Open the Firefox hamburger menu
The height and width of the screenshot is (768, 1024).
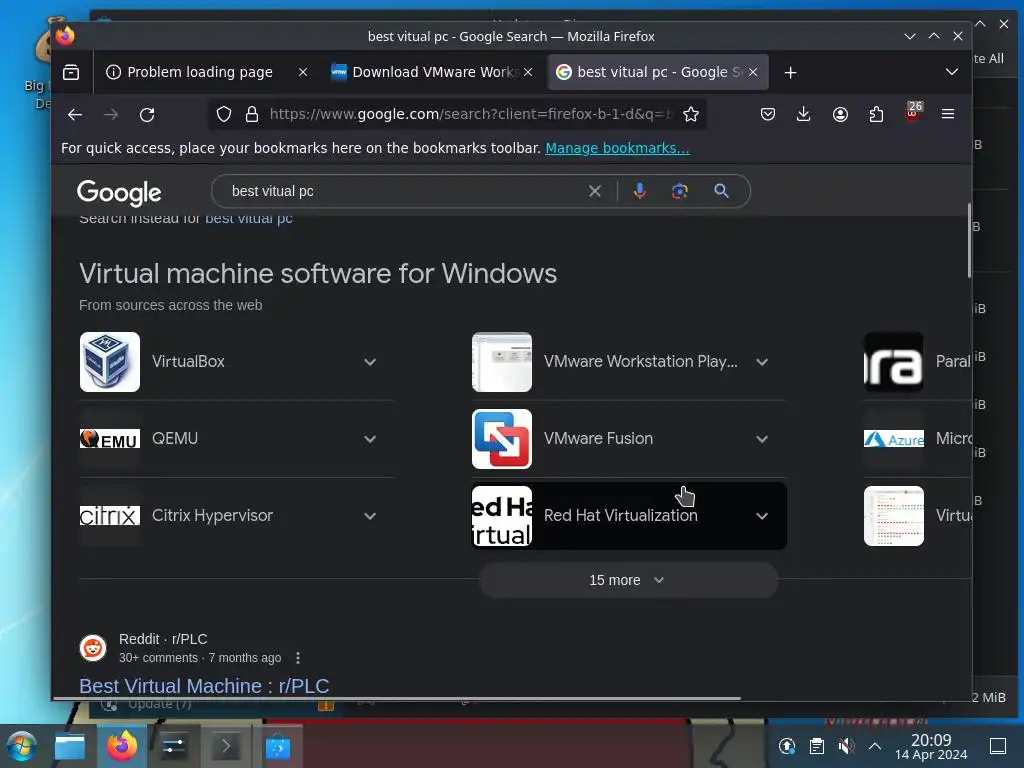[948, 114]
